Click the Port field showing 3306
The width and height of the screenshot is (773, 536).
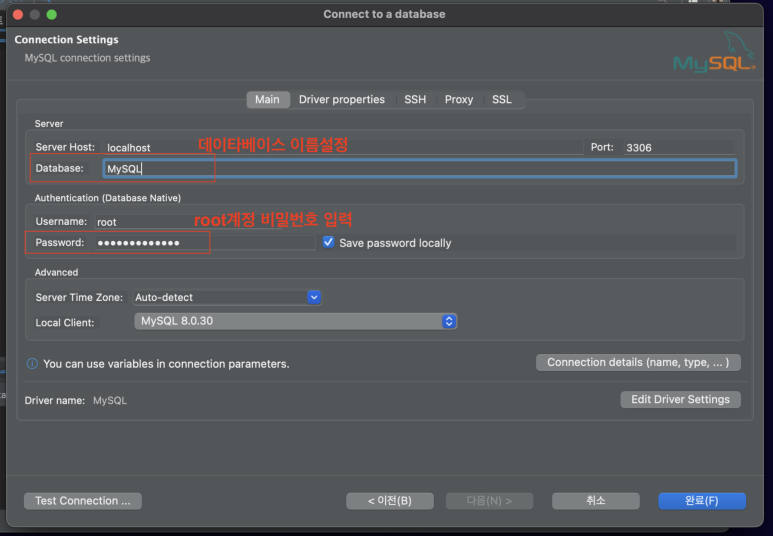679,147
